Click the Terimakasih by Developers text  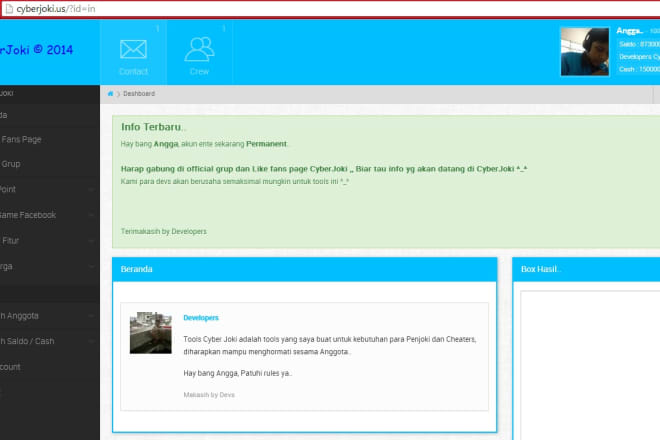click(164, 232)
